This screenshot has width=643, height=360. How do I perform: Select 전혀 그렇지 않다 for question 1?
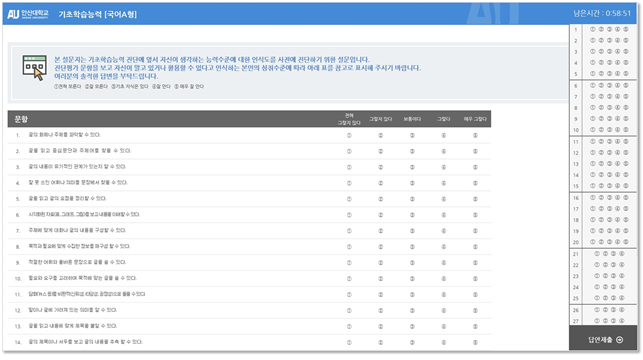349,135
